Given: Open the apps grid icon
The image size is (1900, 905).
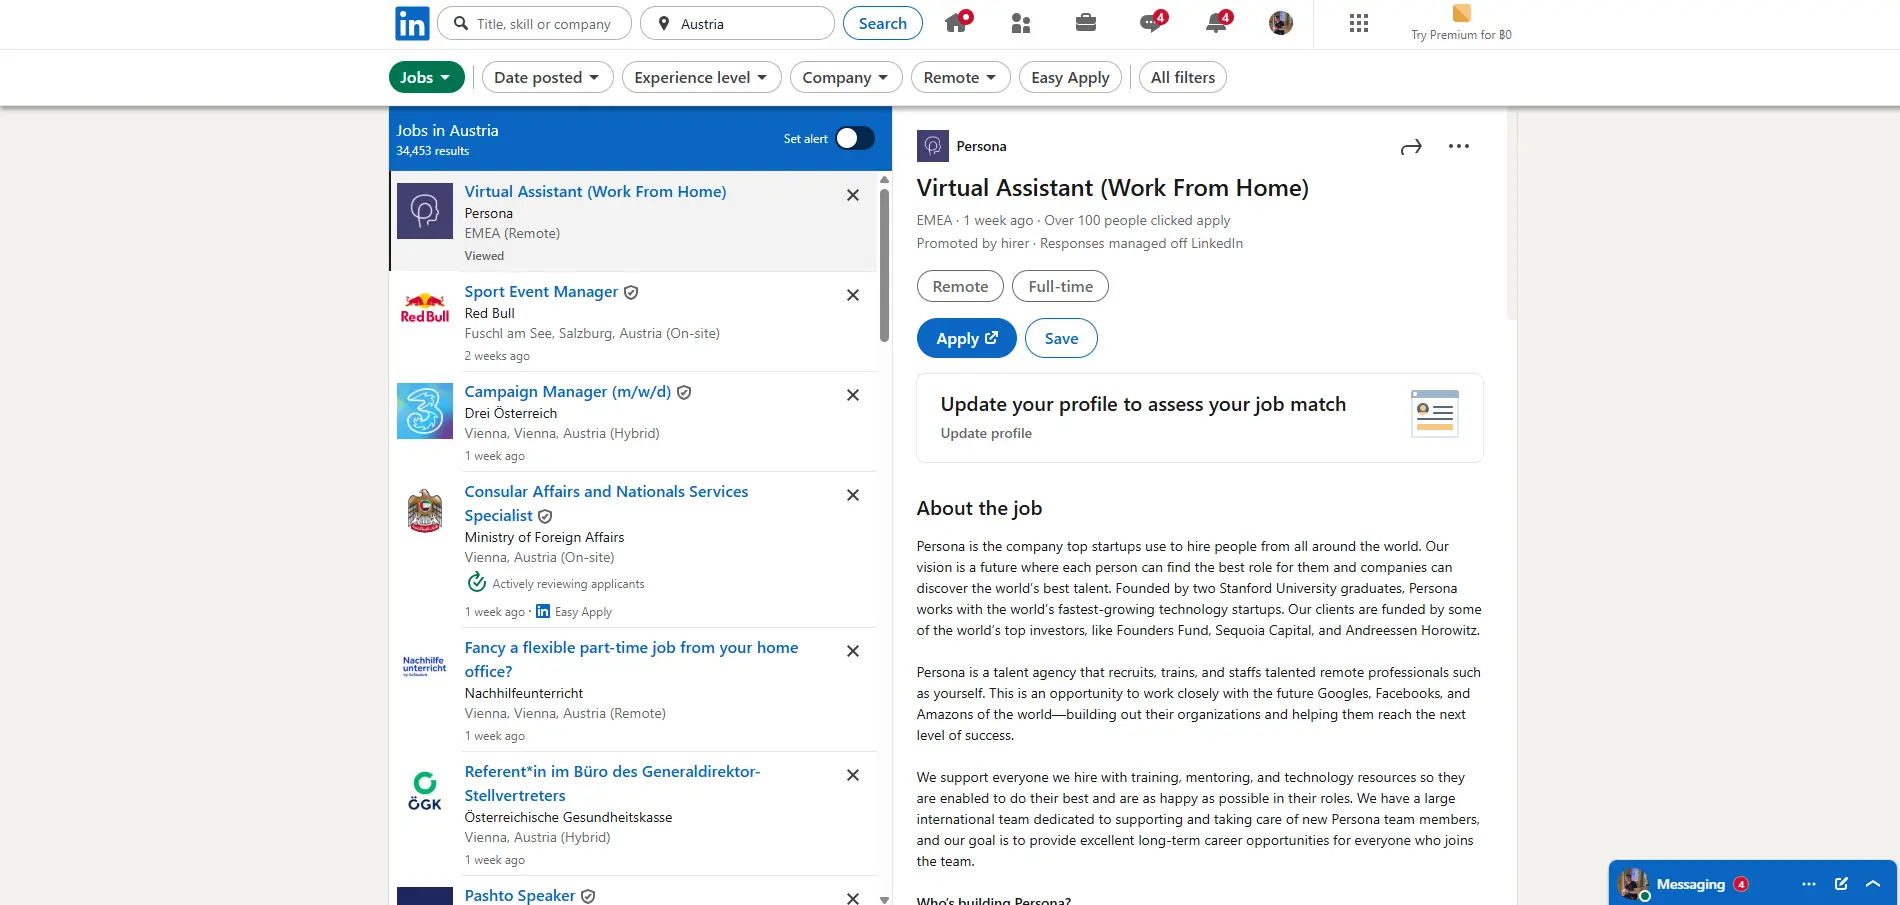Looking at the screenshot, I should pos(1359,23).
